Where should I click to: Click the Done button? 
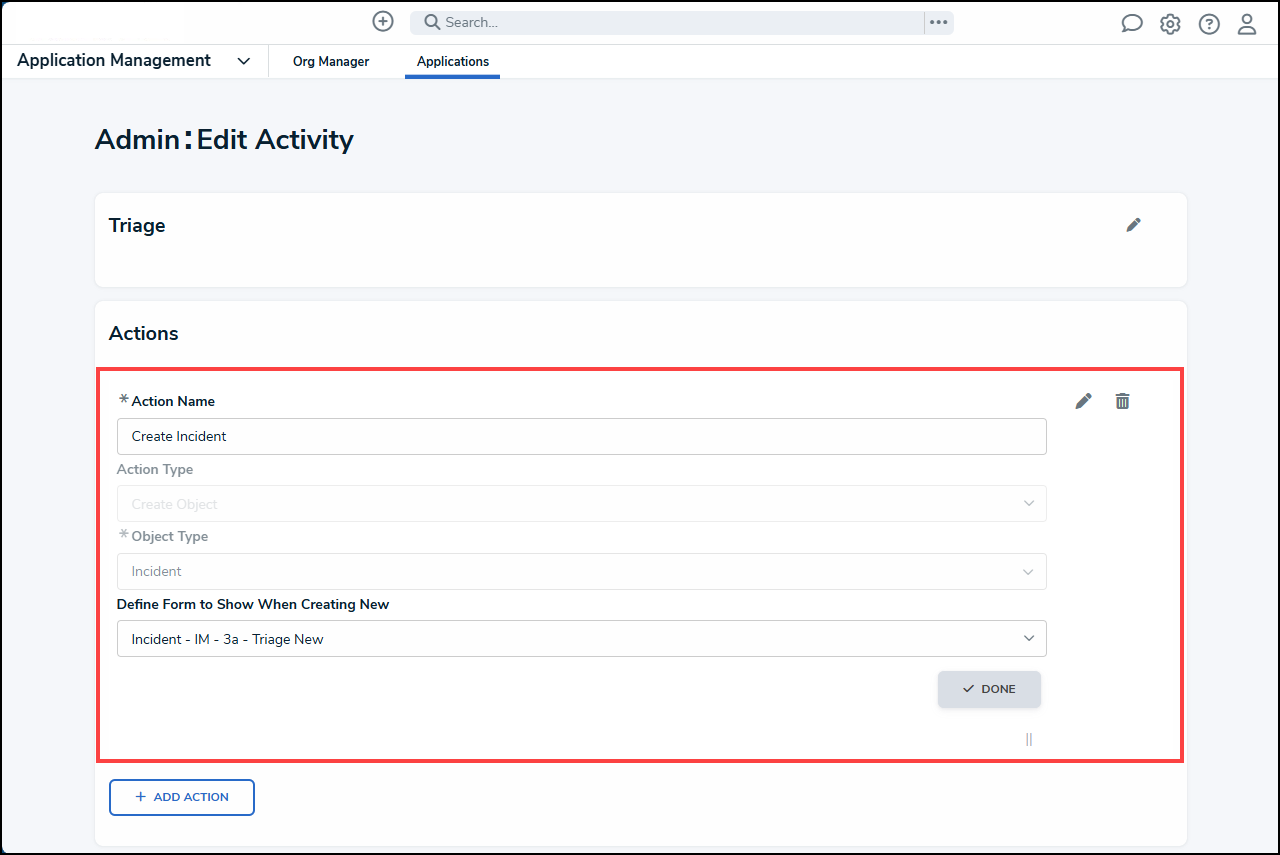989,689
